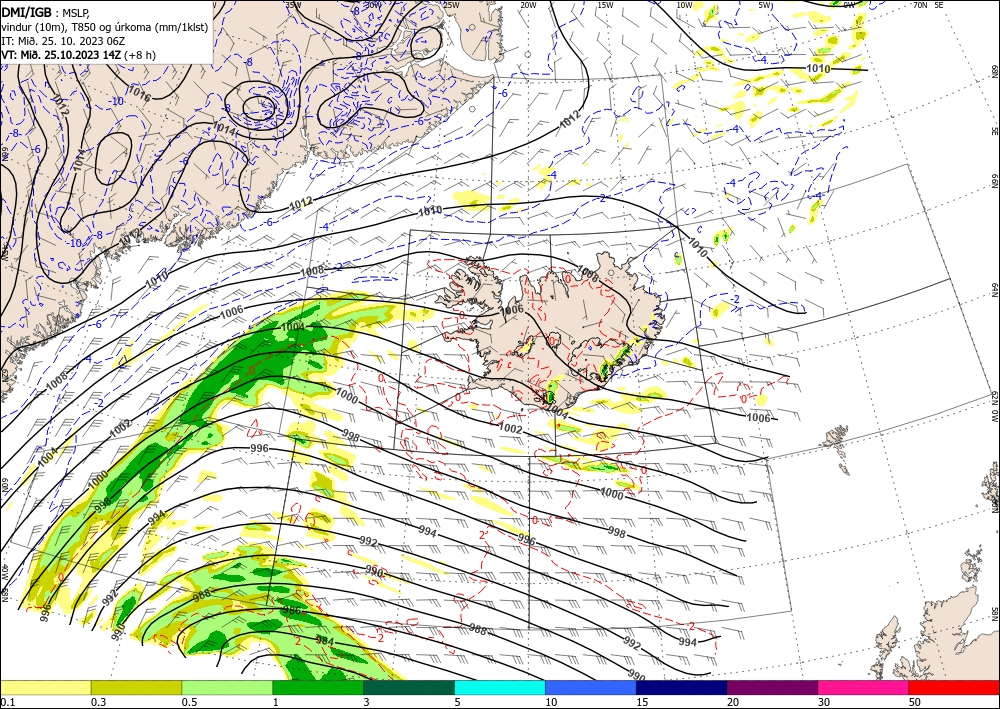Click the "15W" longitude label
1000x709 pixels.
605,5
